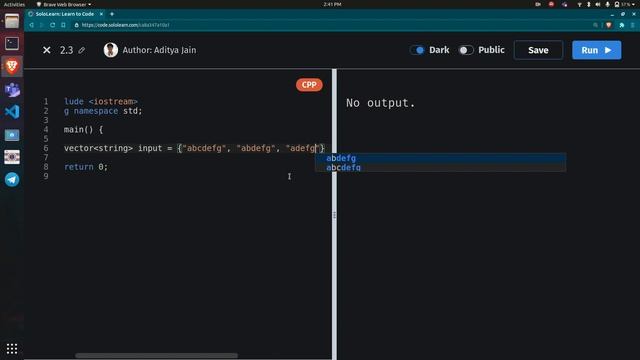640x360 pixels.
Task: Click the Wi-Fi icon in top bar
Action: tap(579, 4)
